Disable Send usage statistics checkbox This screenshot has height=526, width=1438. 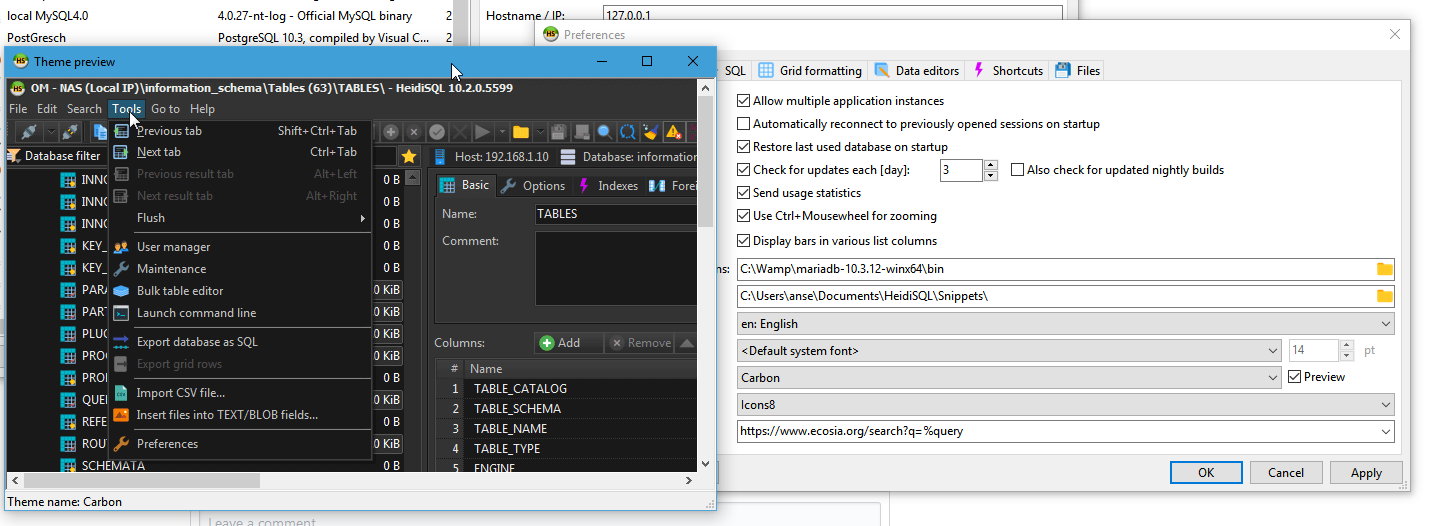(x=743, y=193)
